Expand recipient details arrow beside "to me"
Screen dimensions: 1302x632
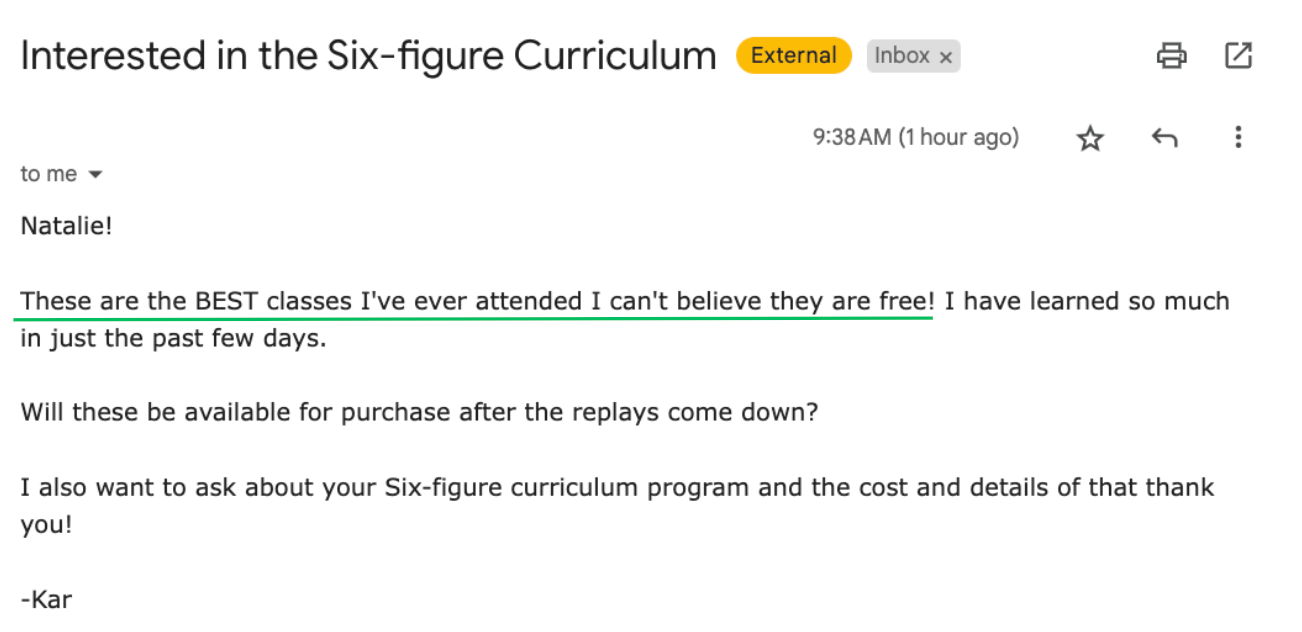point(95,175)
